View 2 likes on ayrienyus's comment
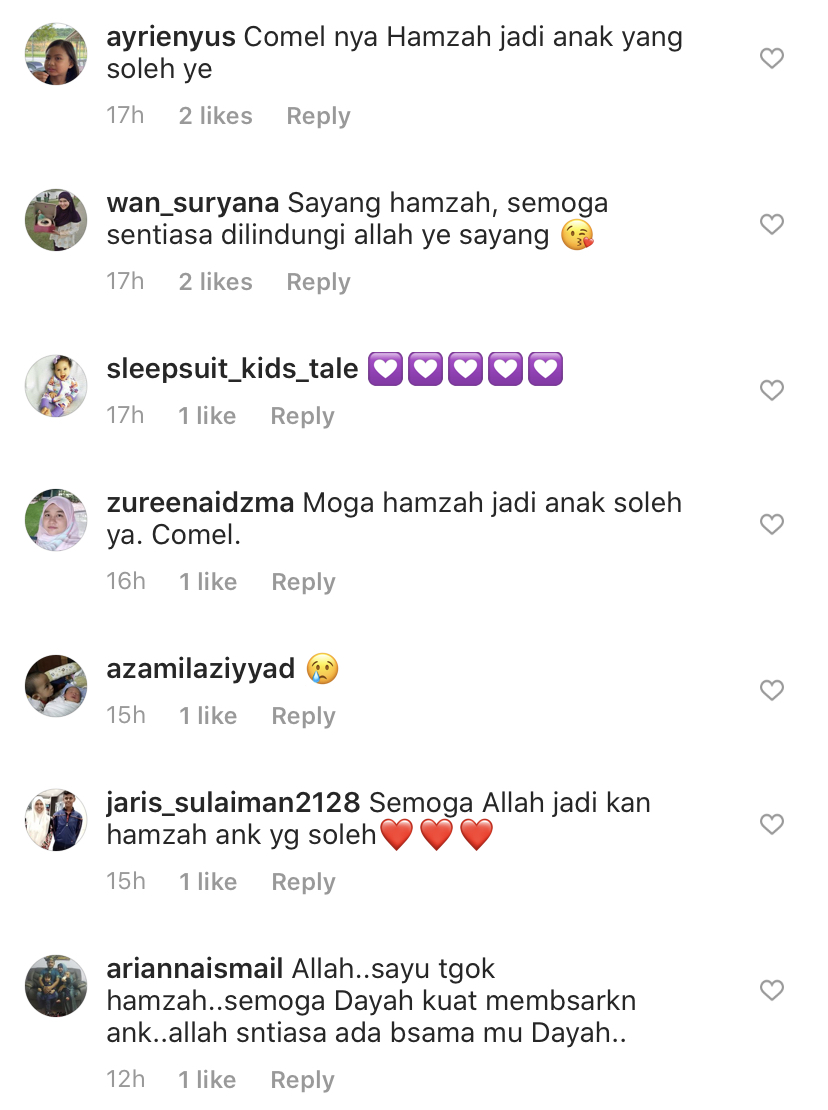The width and height of the screenshot is (828, 1110). coord(215,116)
